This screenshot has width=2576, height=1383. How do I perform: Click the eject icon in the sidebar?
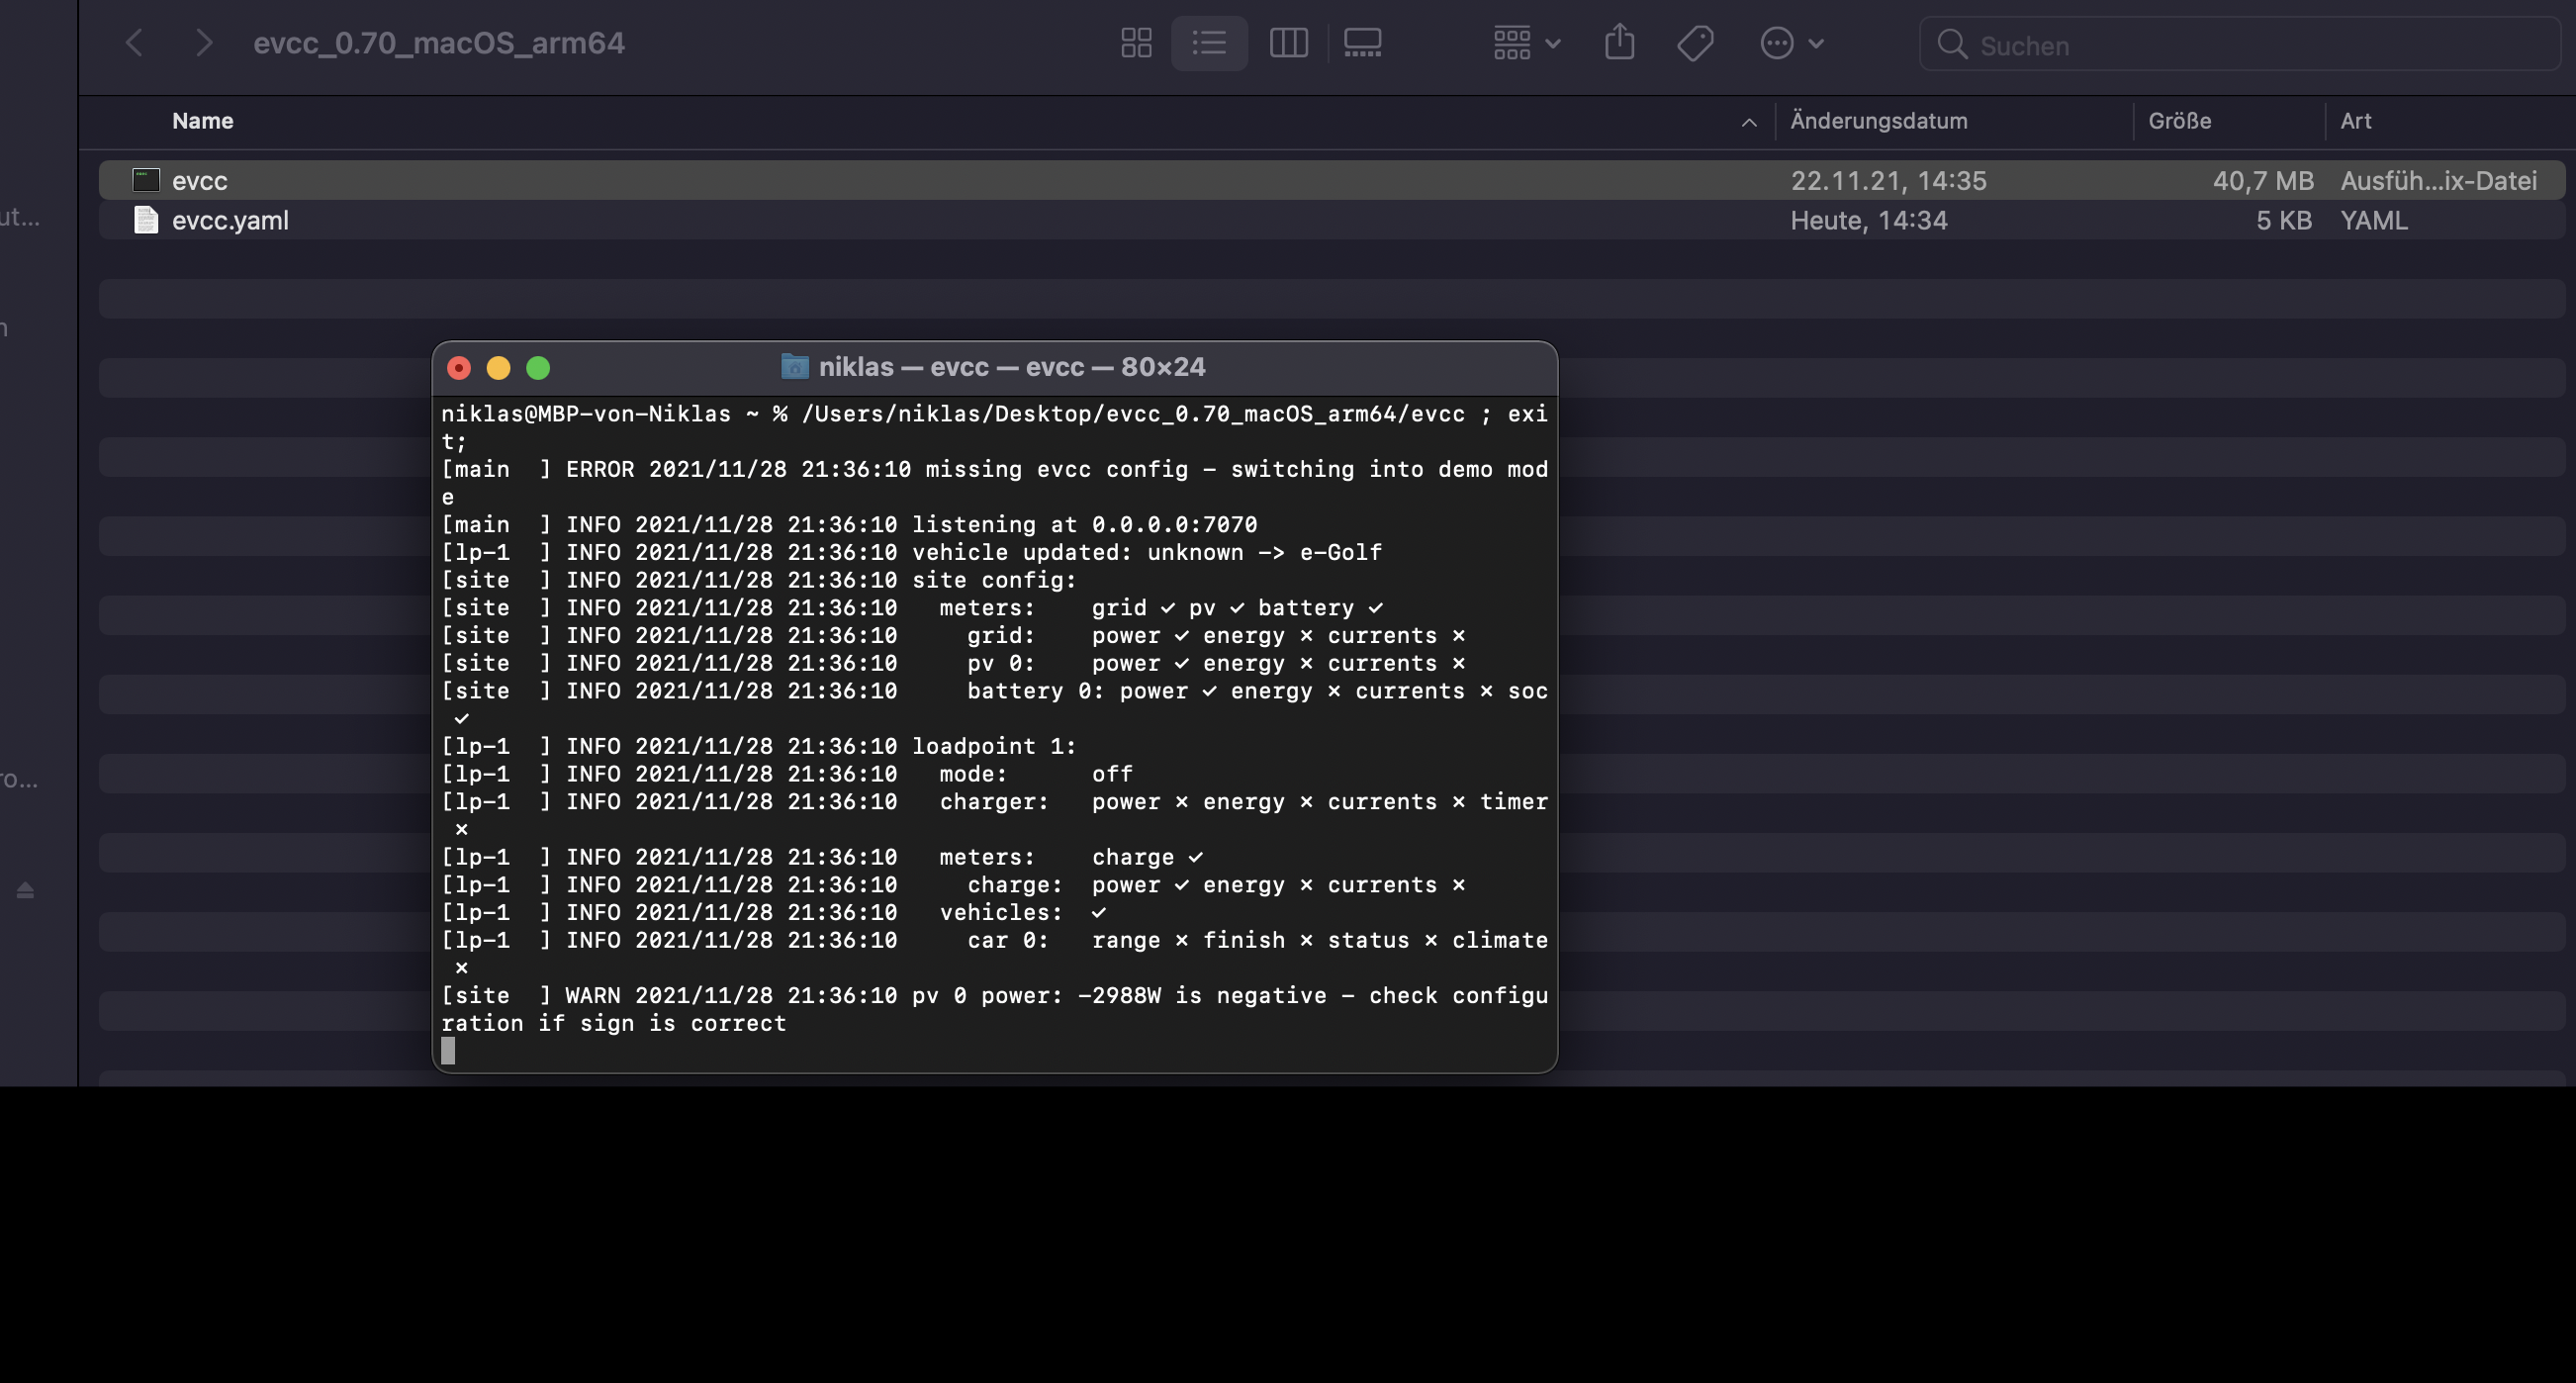[23, 889]
